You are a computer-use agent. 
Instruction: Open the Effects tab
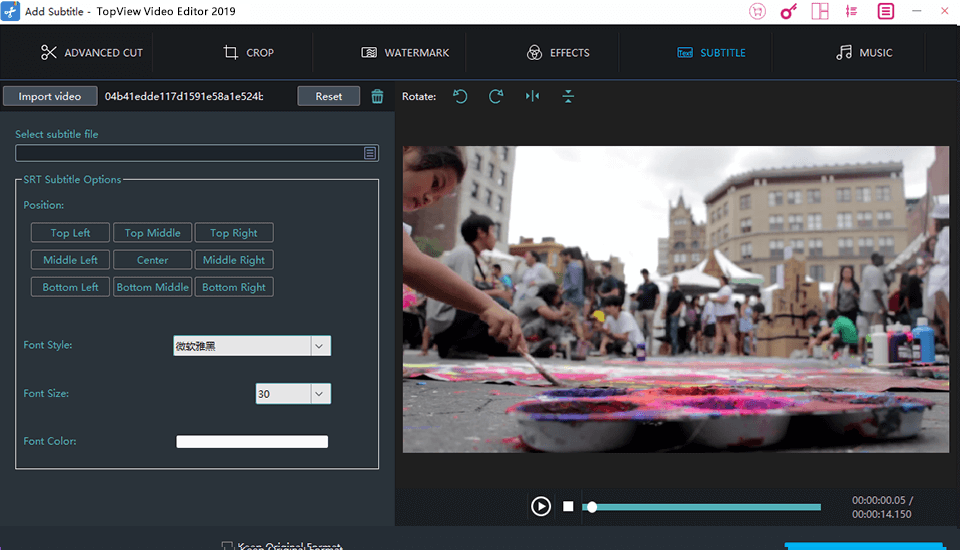coord(558,53)
